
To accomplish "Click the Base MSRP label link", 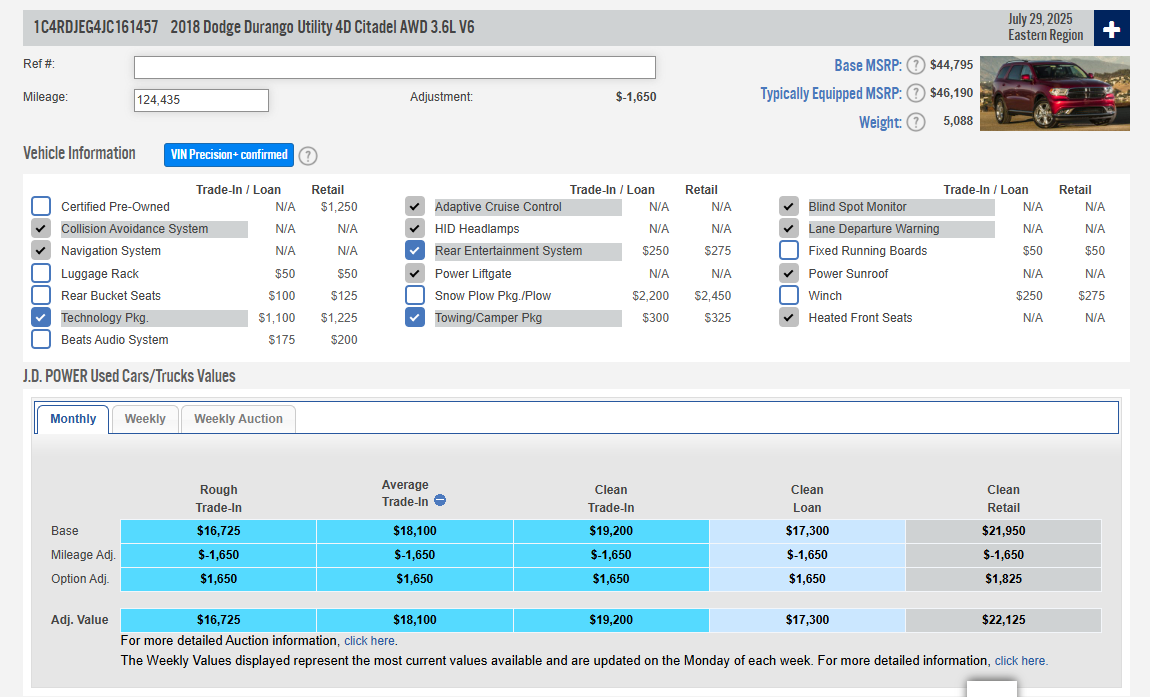I will (x=868, y=65).
